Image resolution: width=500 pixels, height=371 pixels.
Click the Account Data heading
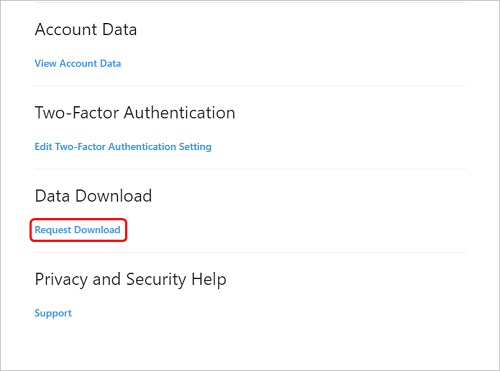click(86, 29)
